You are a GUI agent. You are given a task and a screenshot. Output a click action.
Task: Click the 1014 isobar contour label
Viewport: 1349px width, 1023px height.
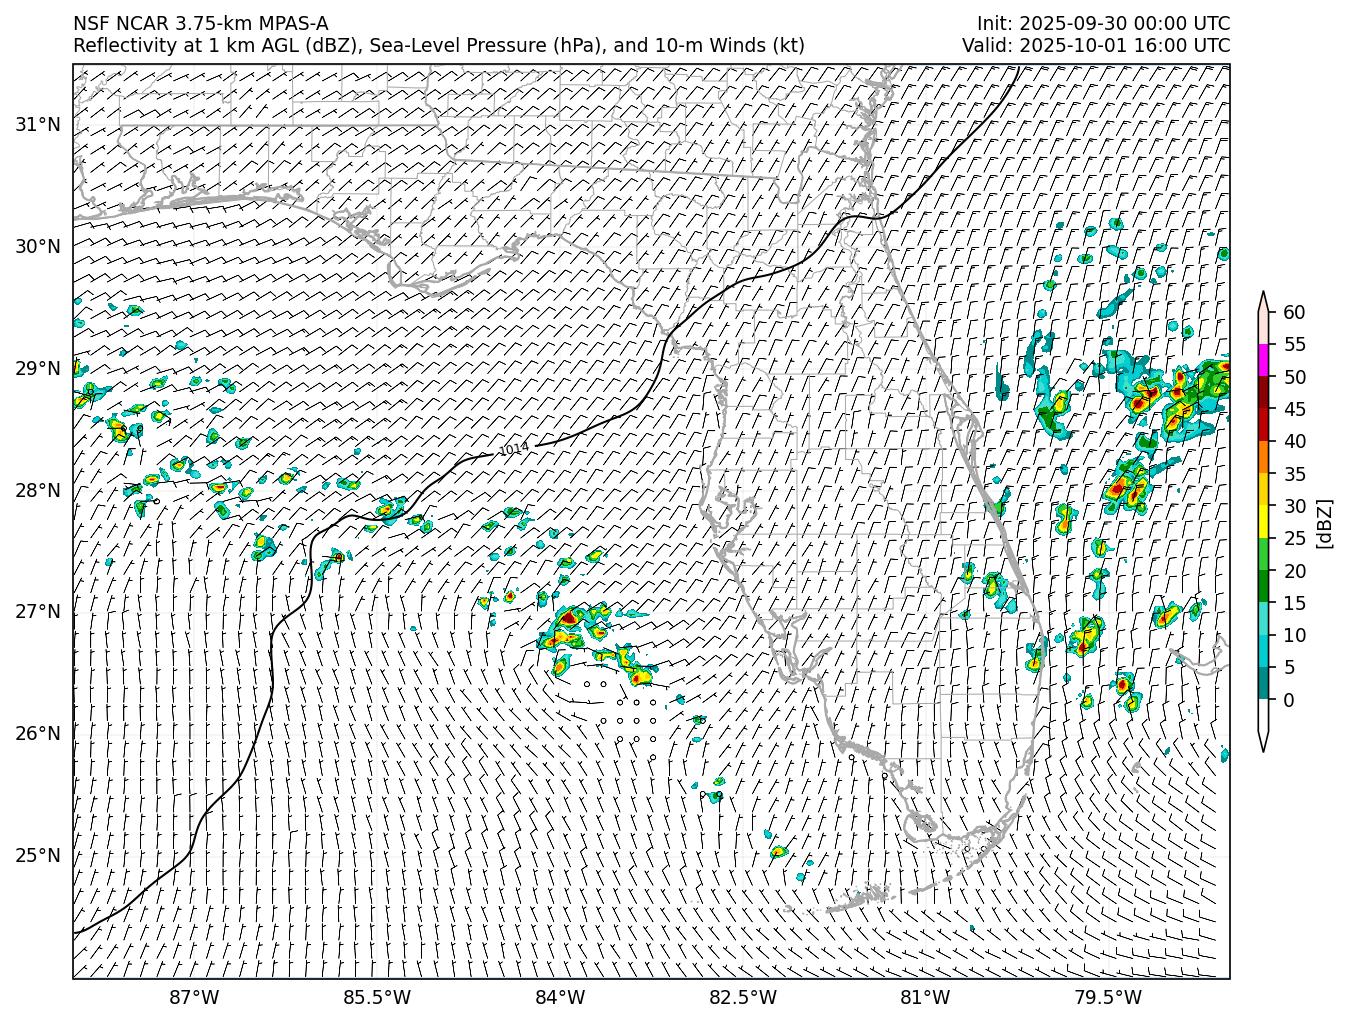click(513, 449)
